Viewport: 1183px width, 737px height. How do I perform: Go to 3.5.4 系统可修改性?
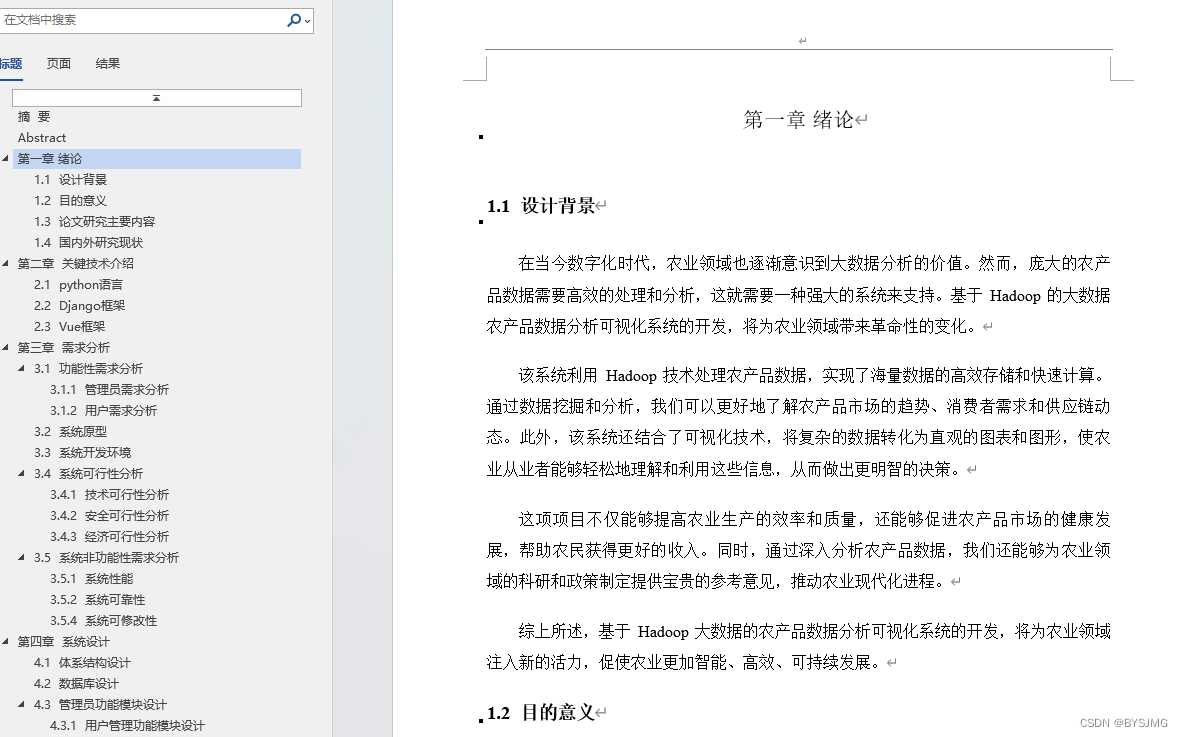click(103, 621)
